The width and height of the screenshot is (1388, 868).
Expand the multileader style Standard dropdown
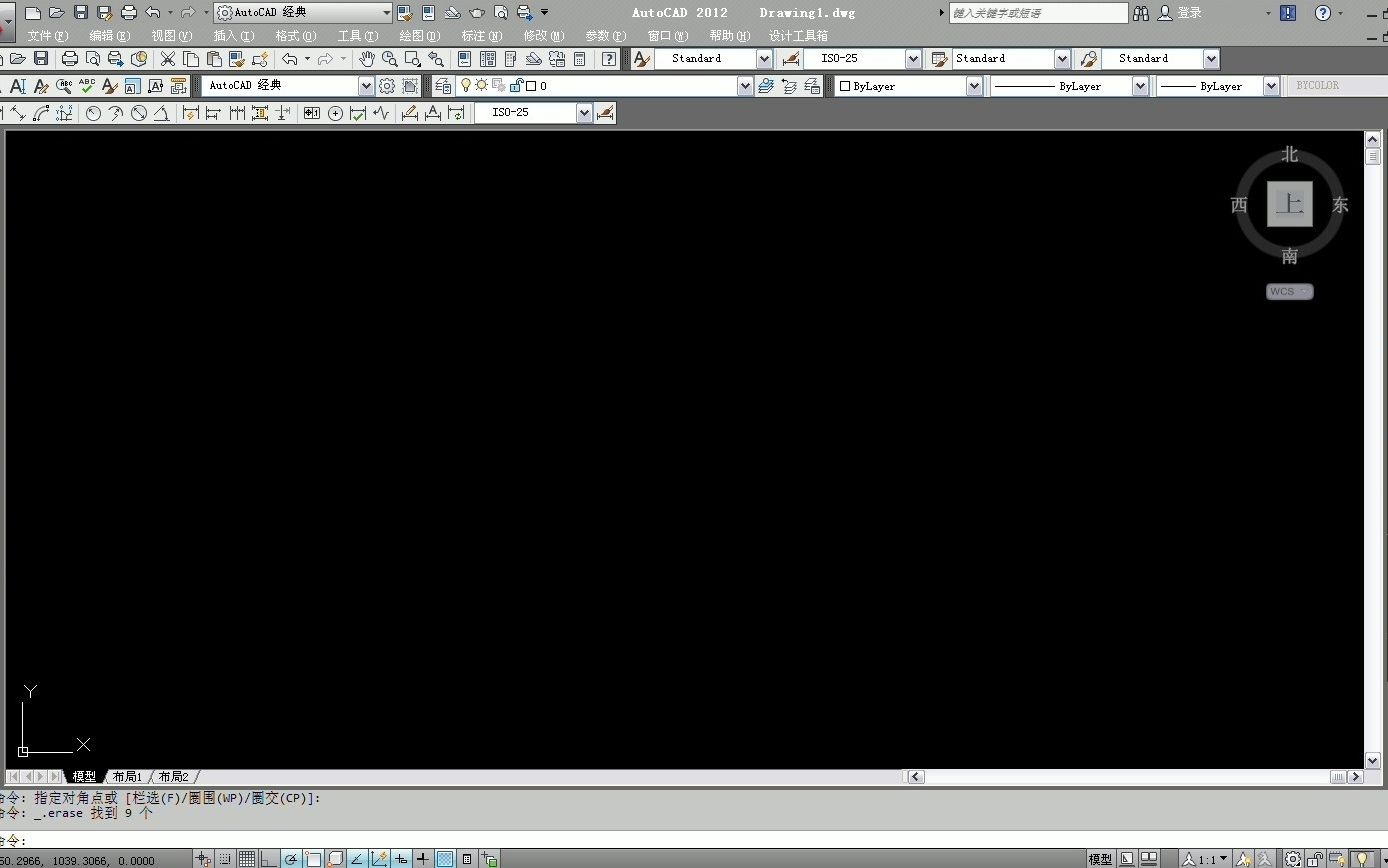coord(1211,59)
